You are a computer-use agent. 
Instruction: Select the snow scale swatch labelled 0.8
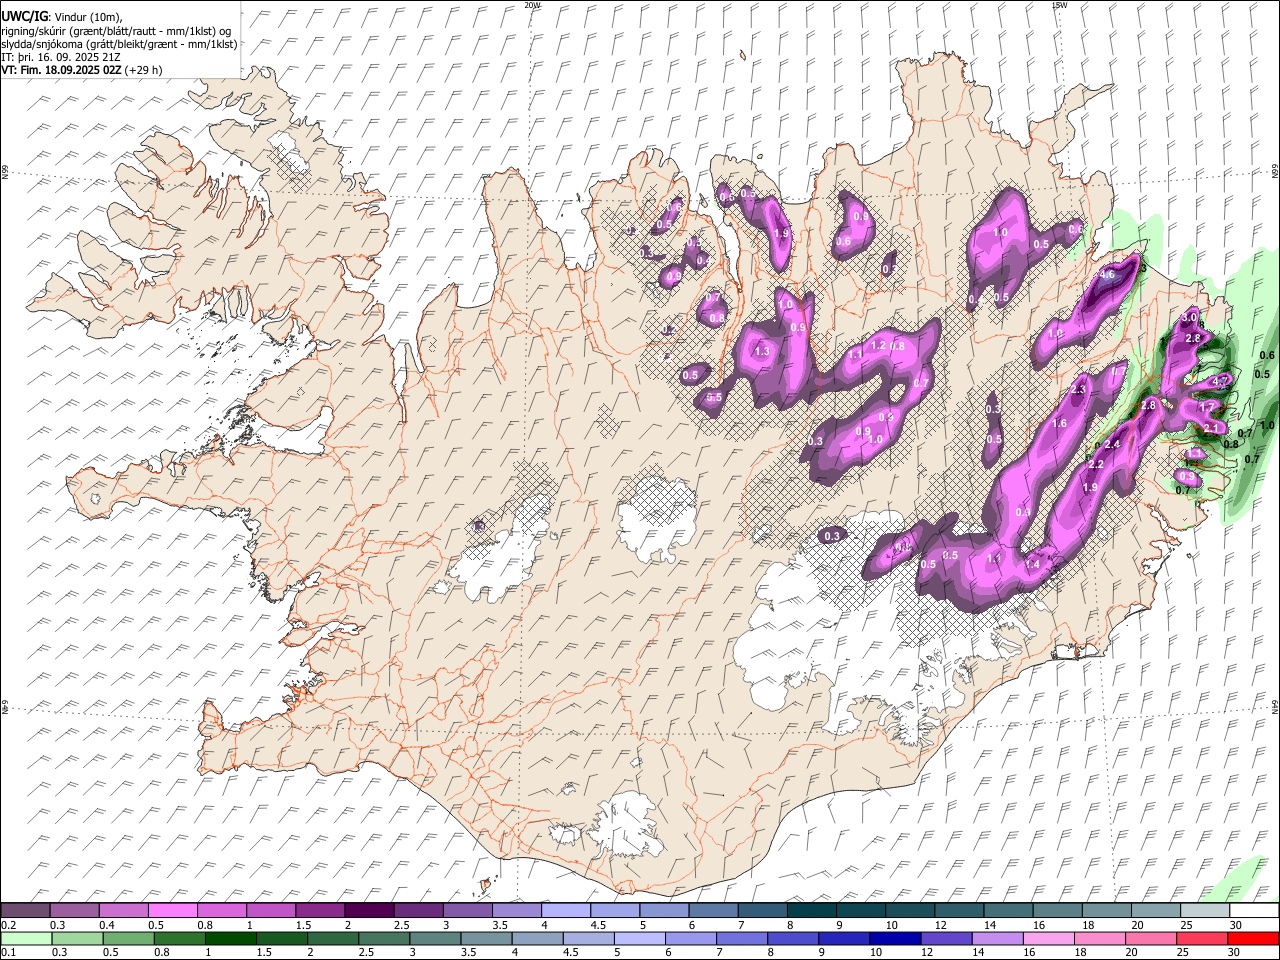click(221, 910)
